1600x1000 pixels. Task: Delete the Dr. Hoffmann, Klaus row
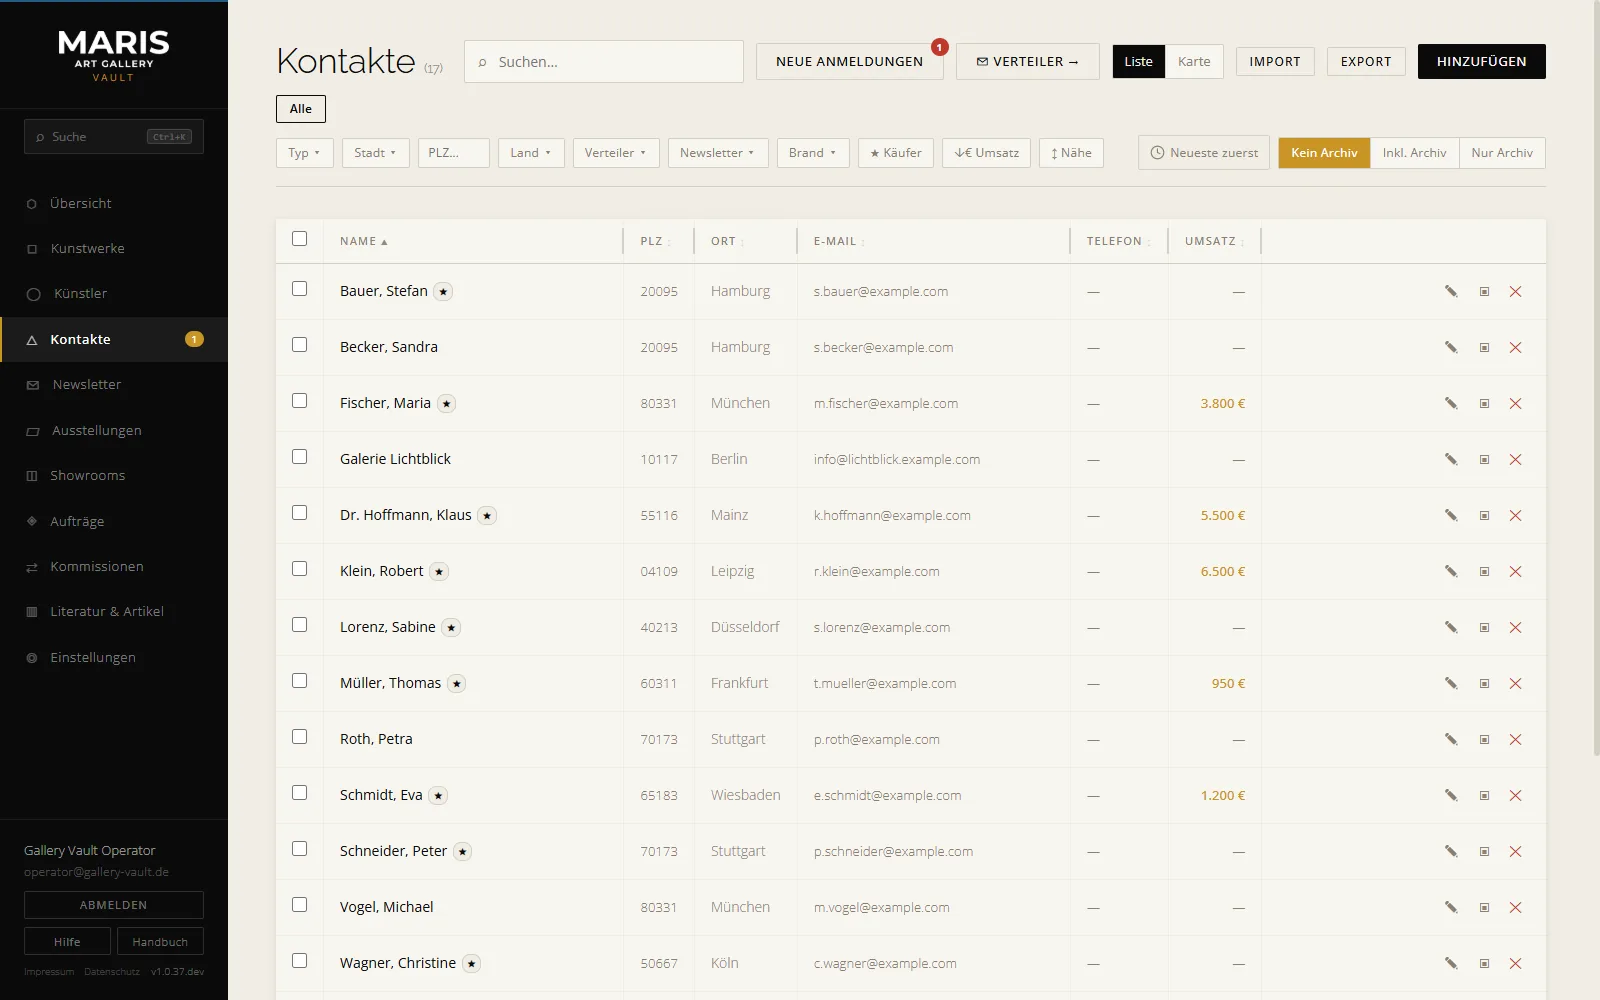click(x=1516, y=516)
